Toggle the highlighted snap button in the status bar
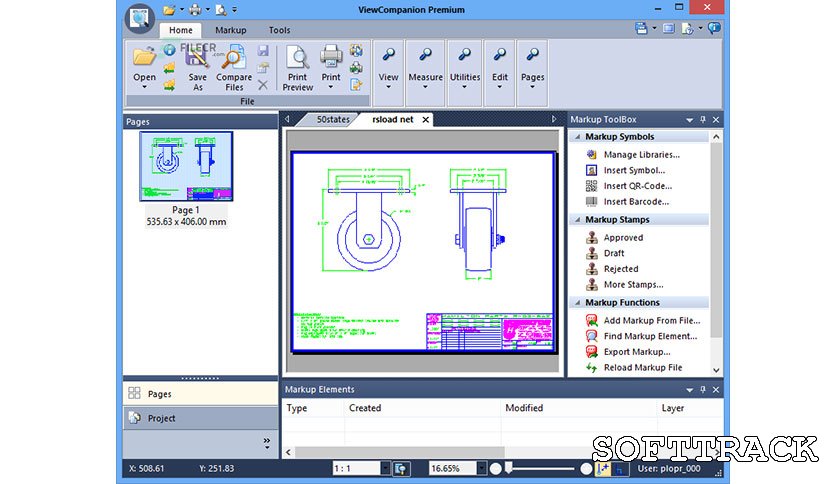836x484 pixels. tap(603, 468)
